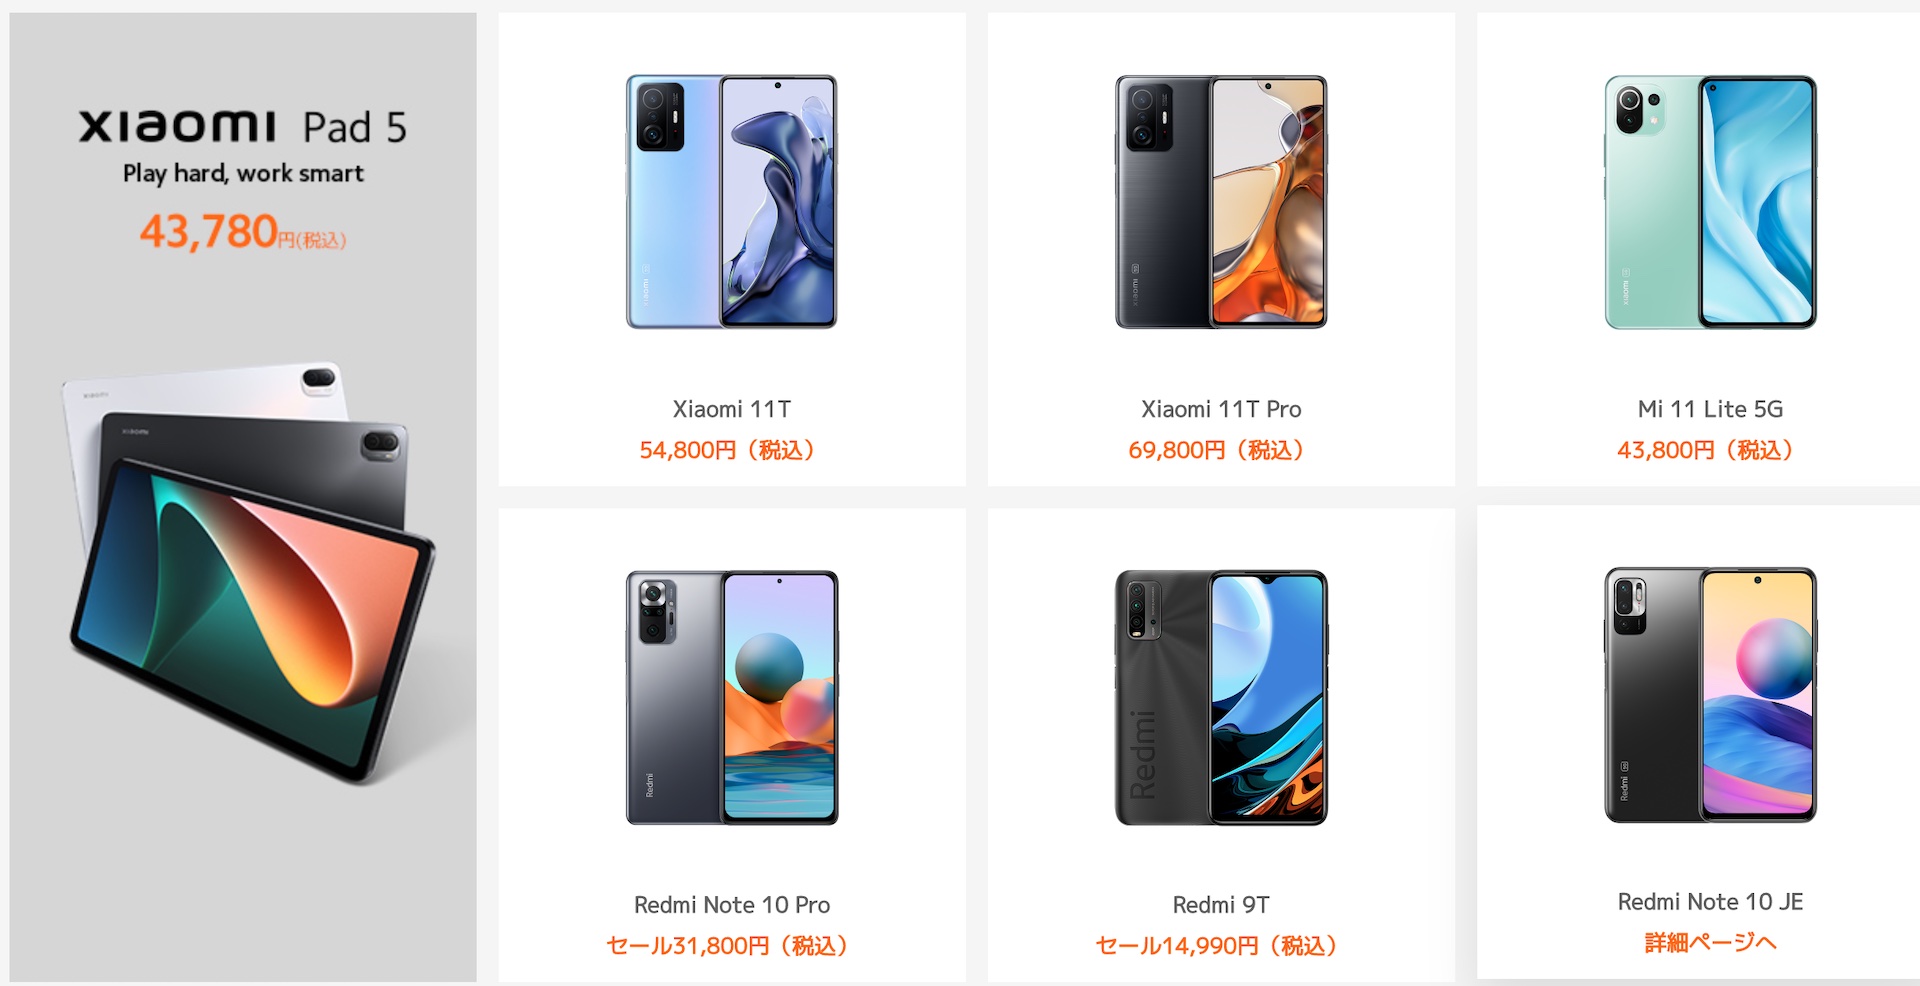Open the Mi 11 Lite 5G name link
This screenshot has width=1920, height=986.
tap(1710, 409)
